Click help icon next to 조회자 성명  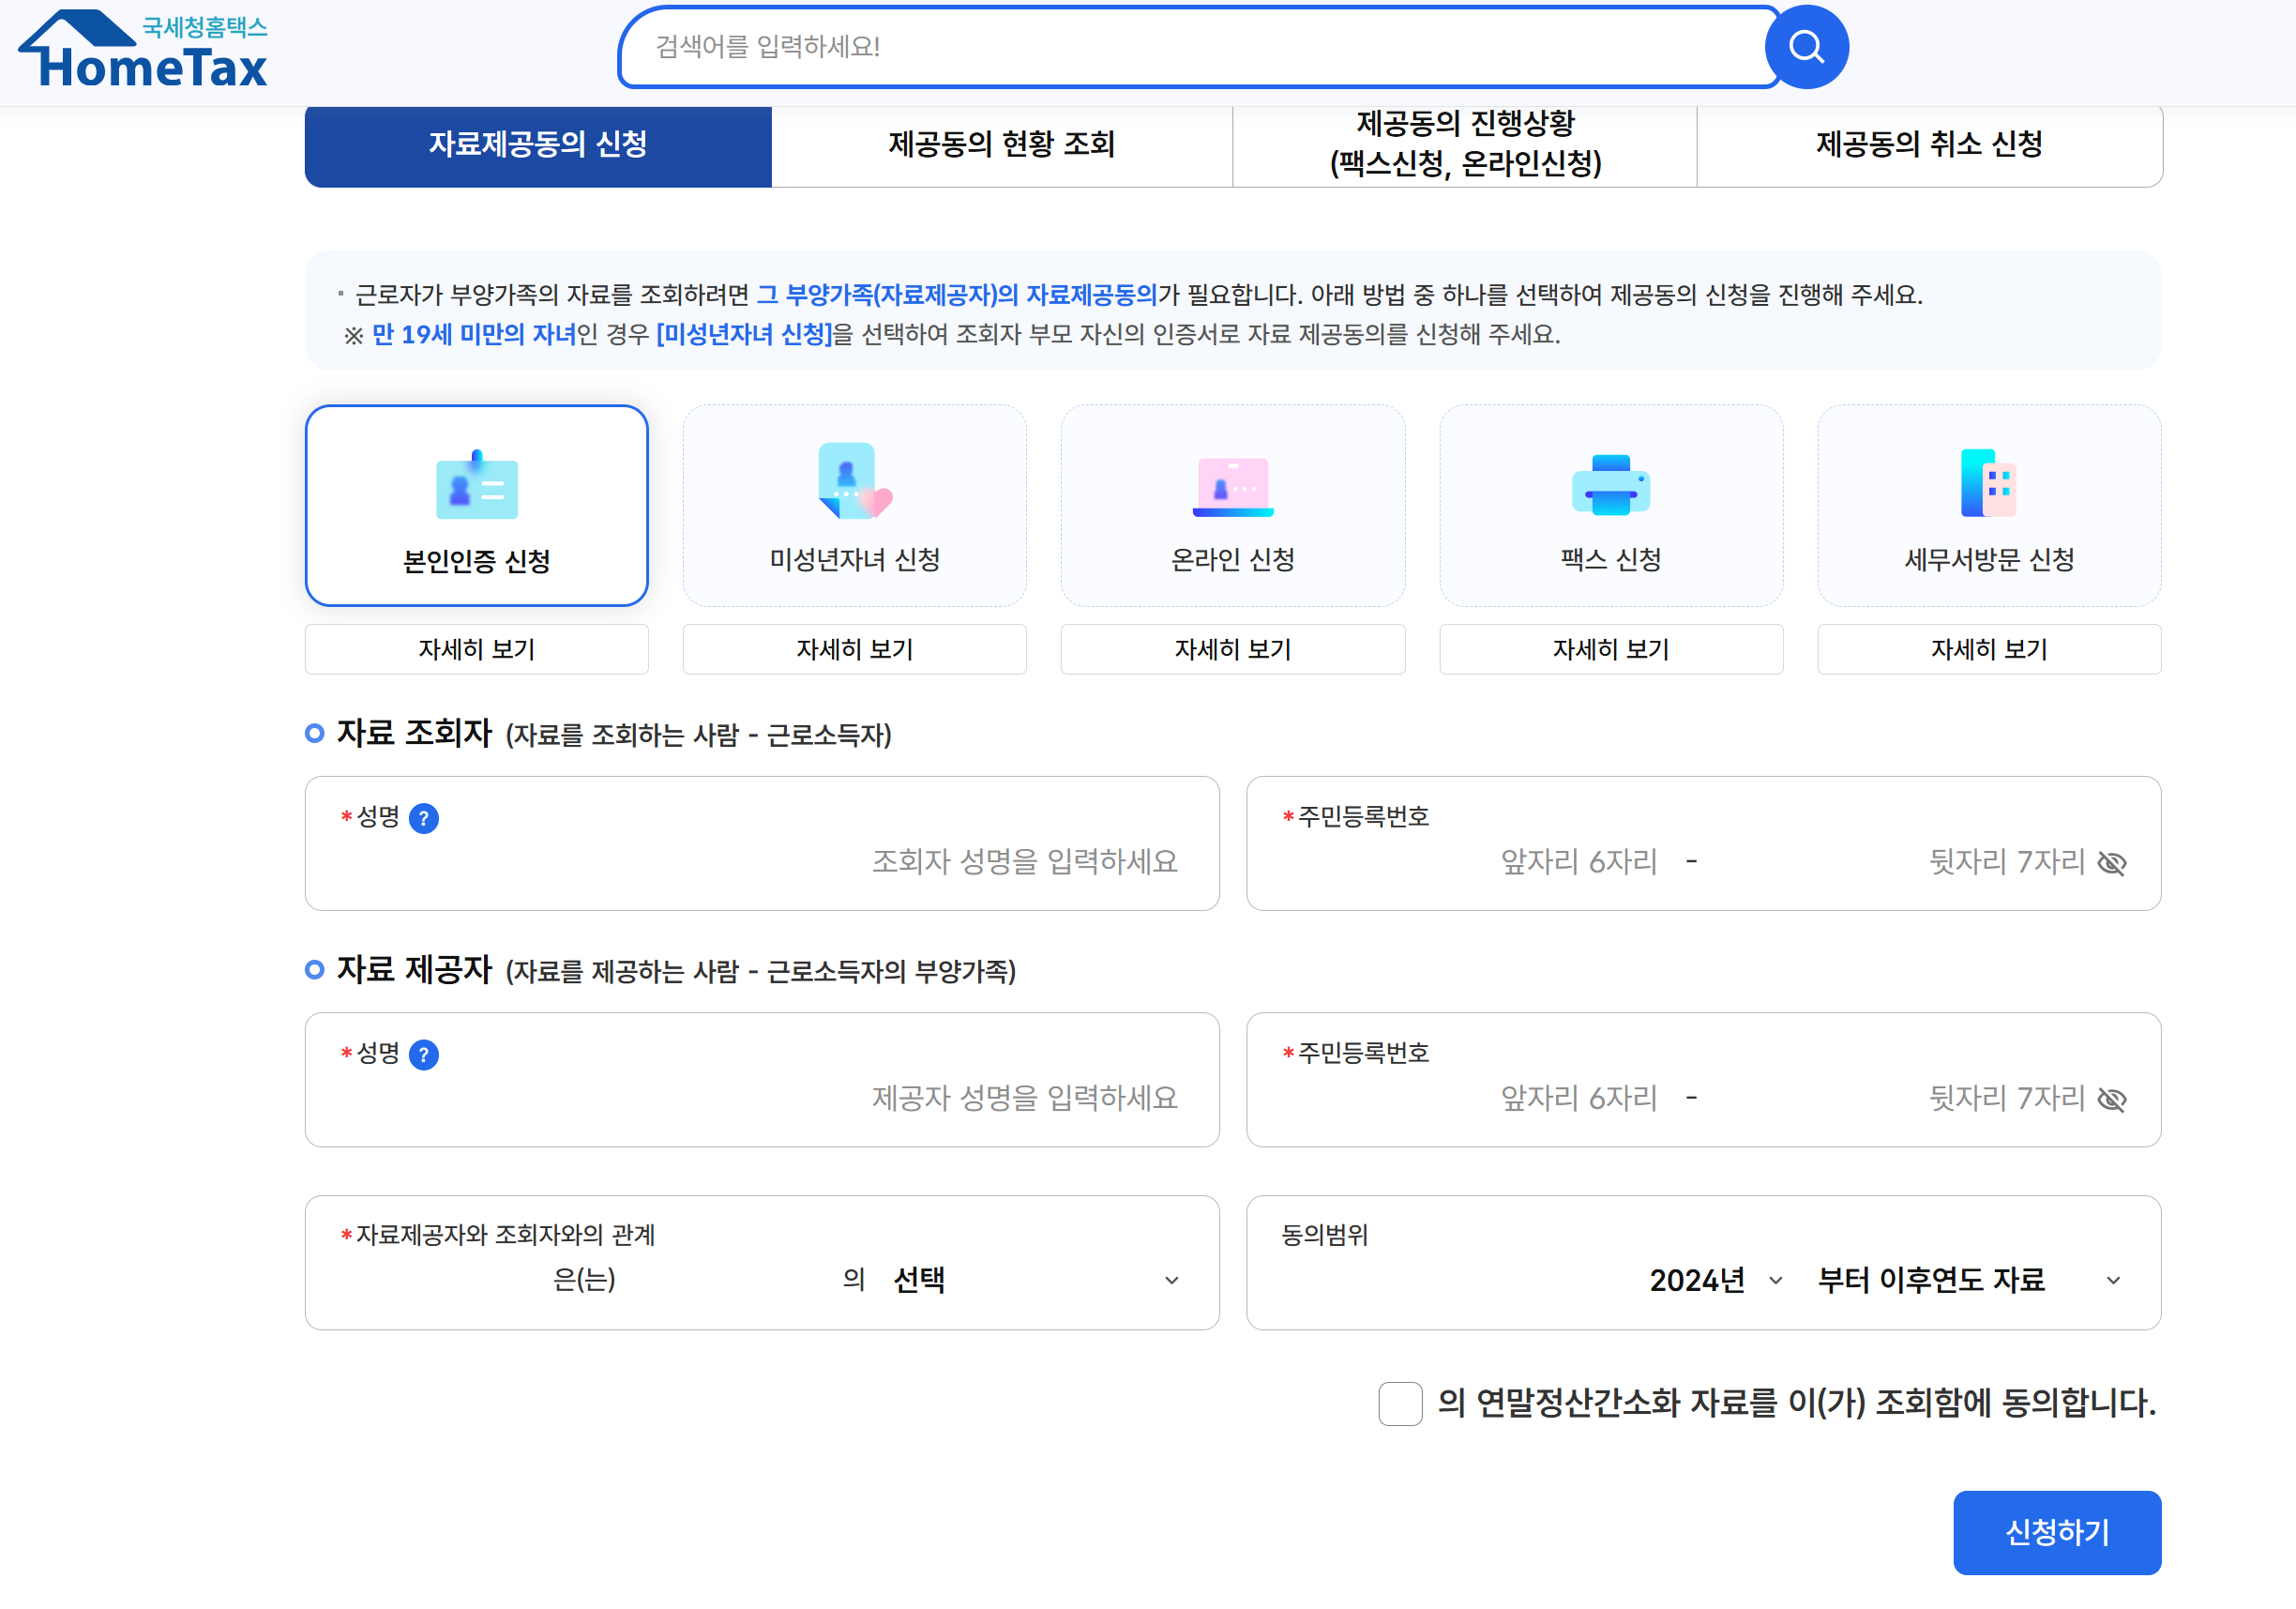[x=424, y=819]
